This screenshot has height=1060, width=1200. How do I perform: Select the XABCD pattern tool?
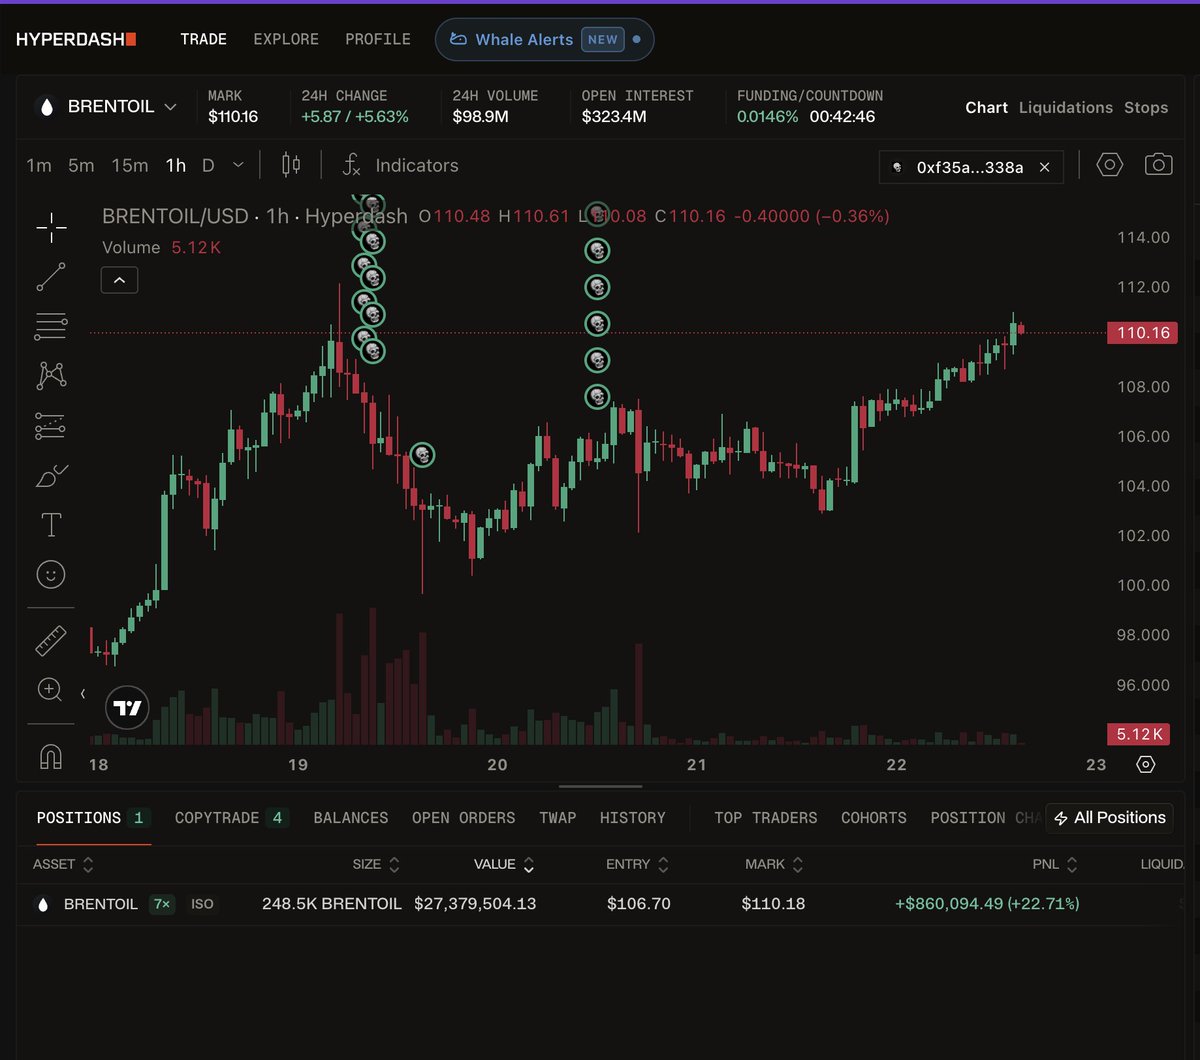[x=51, y=376]
